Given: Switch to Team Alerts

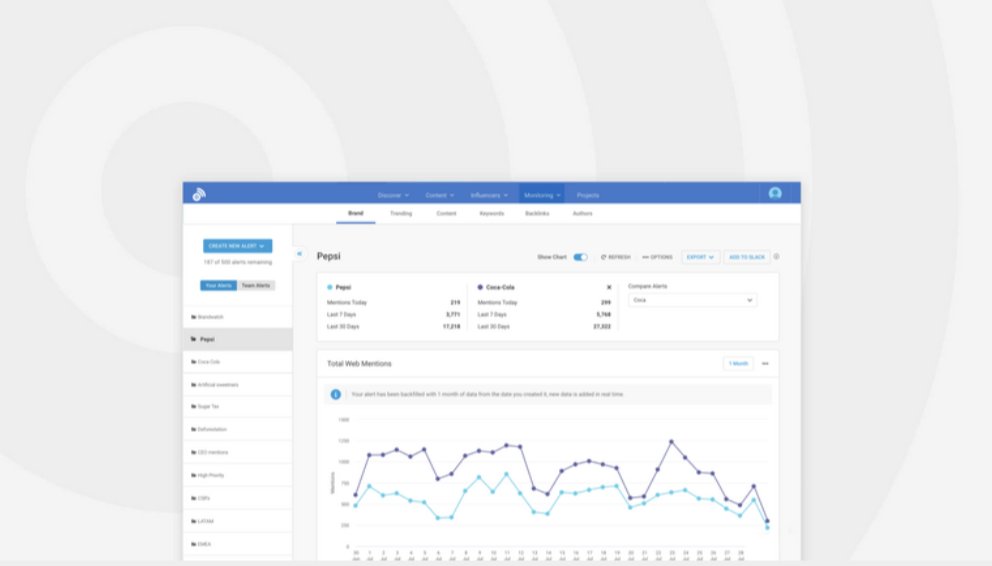Looking at the screenshot, I should (256, 286).
